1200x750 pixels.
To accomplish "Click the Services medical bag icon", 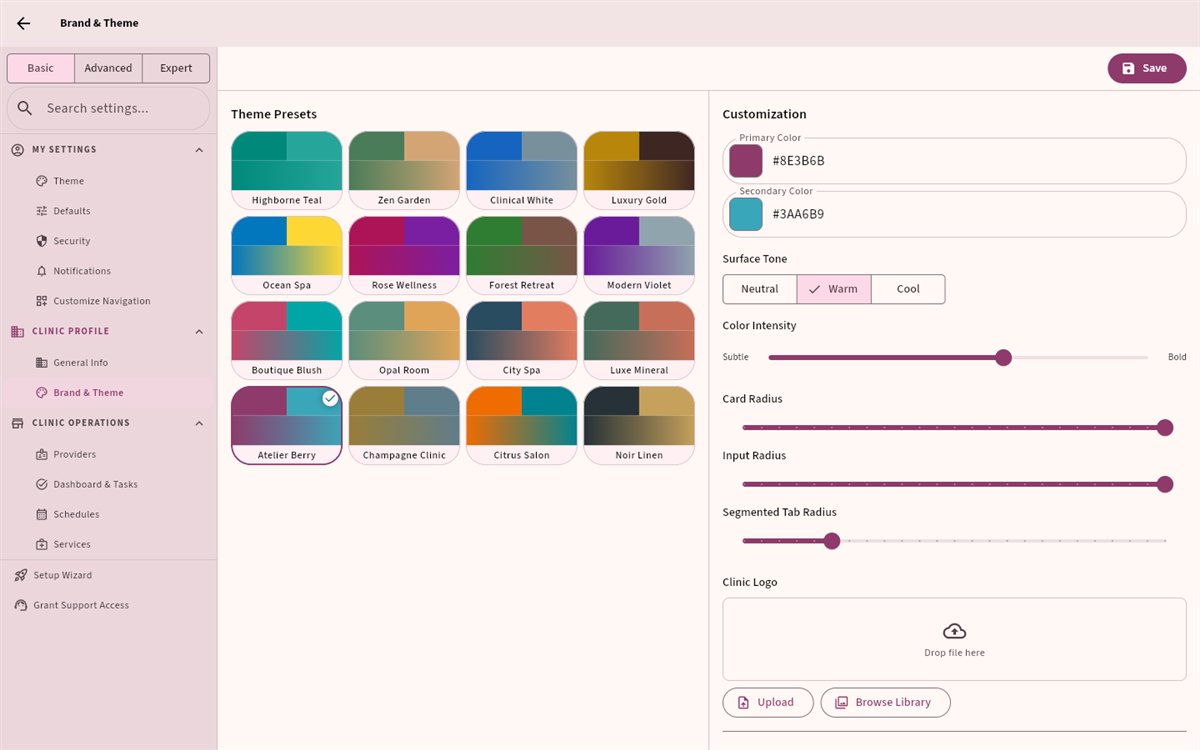I will (42, 544).
